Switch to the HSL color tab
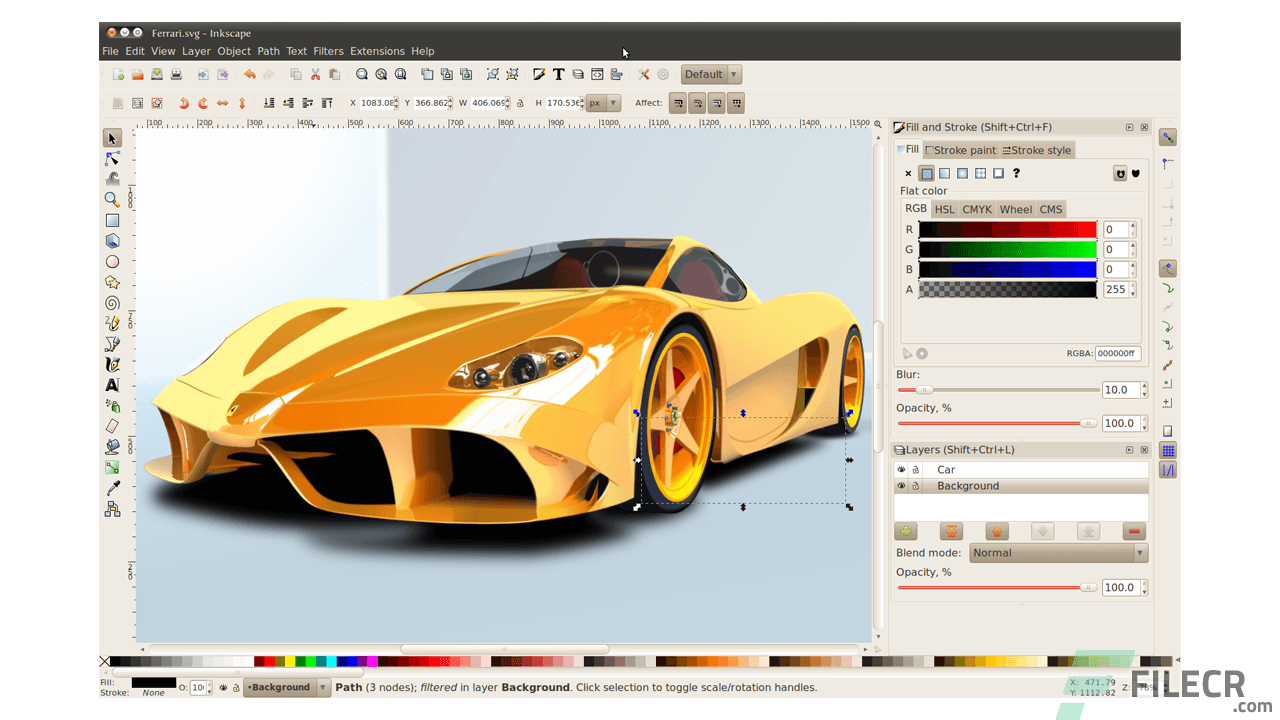The width and height of the screenshot is (1280, 720). 945,209
